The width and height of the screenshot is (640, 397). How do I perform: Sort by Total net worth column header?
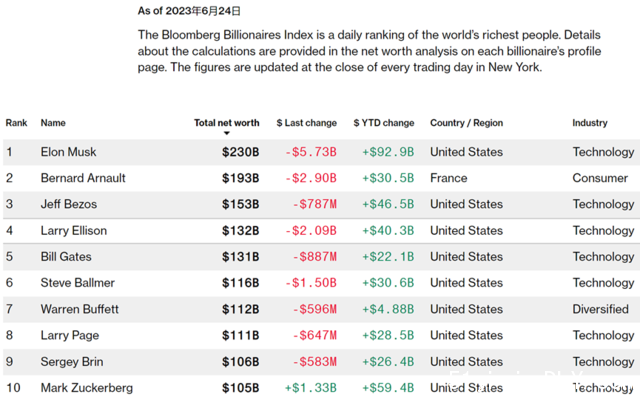coord(227,123)
